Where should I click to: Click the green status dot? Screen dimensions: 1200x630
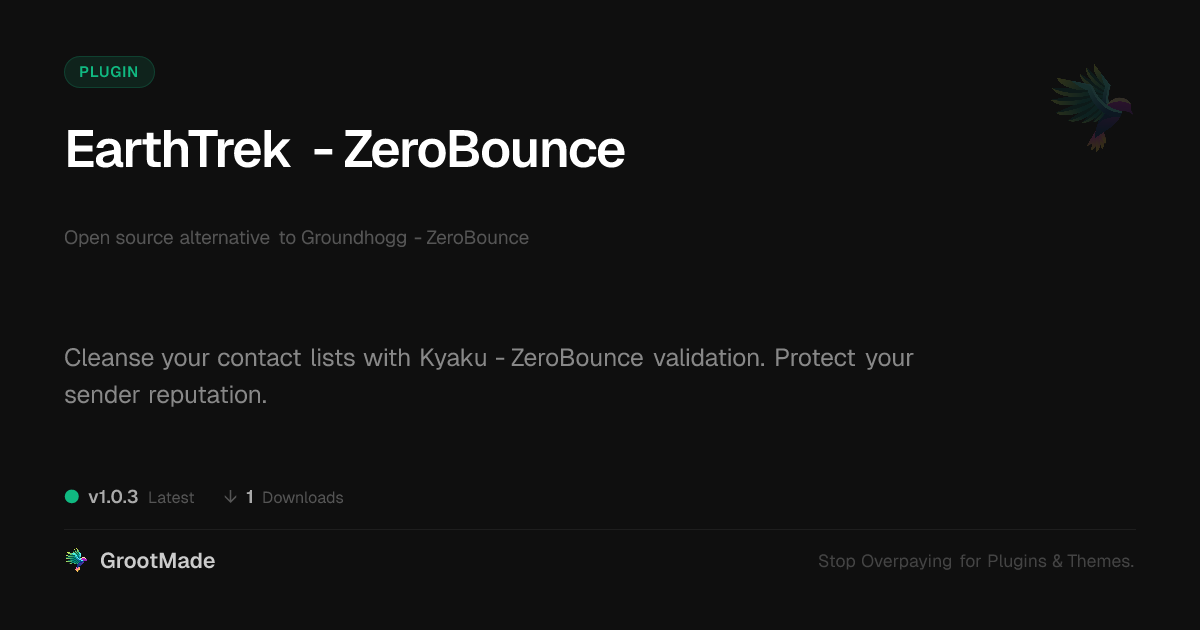click(x=72, y=496)
